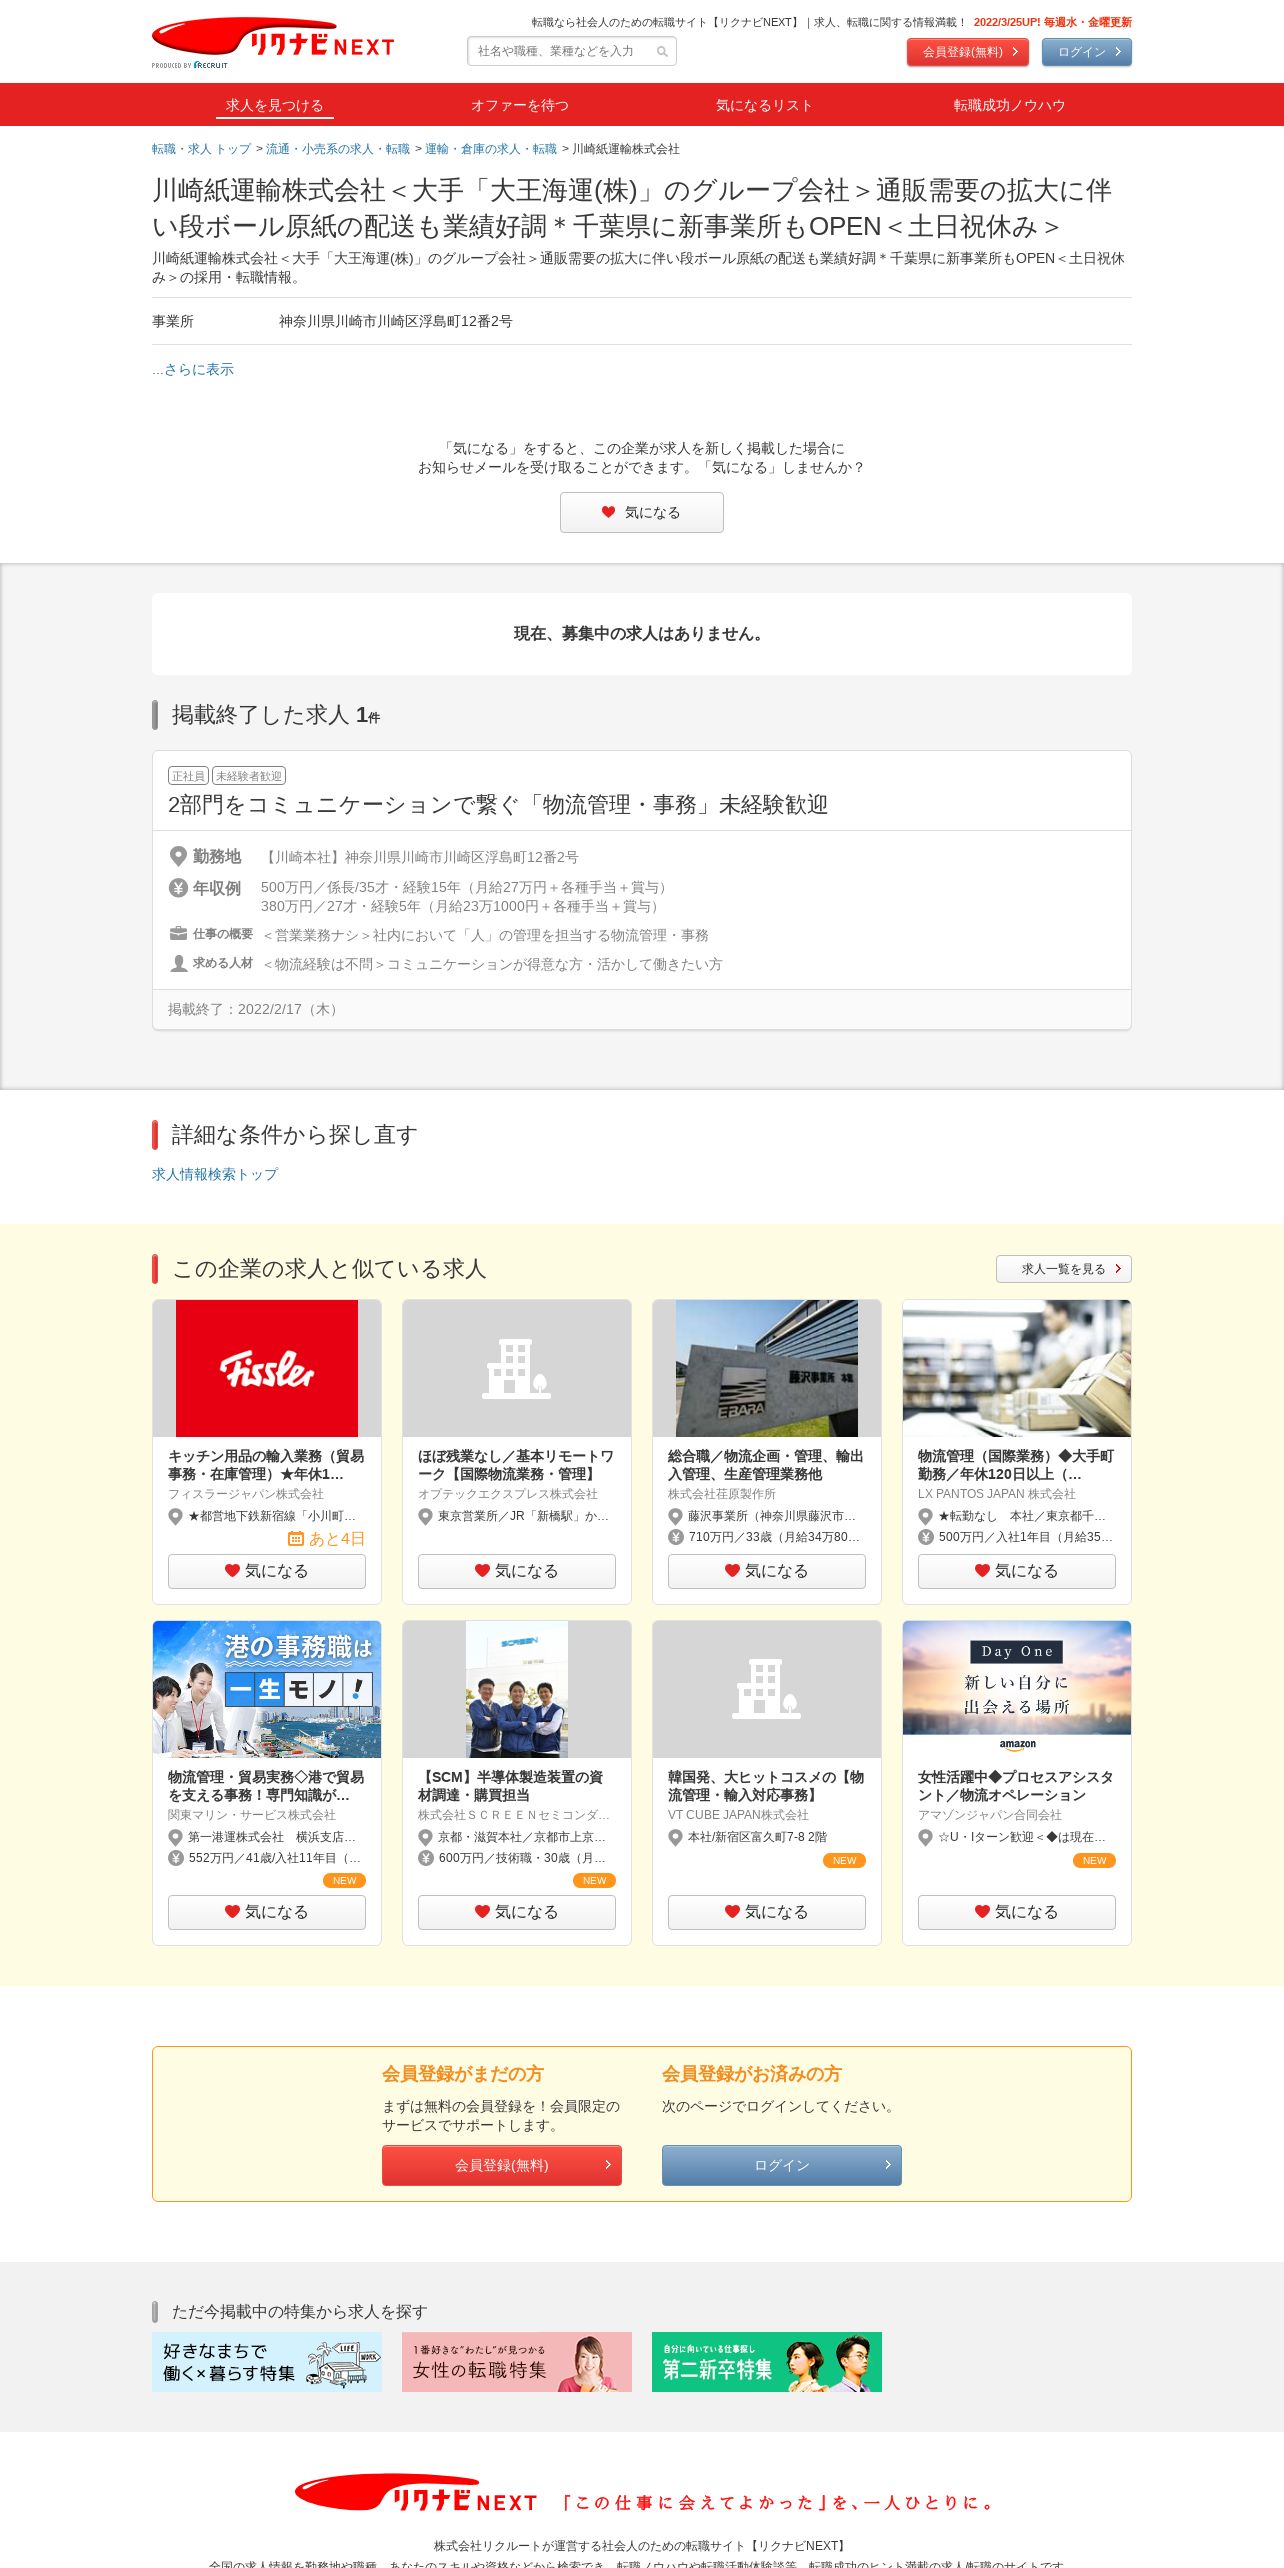Open the 転職成功ノウハウ navigation tab

coord(1009,105)
